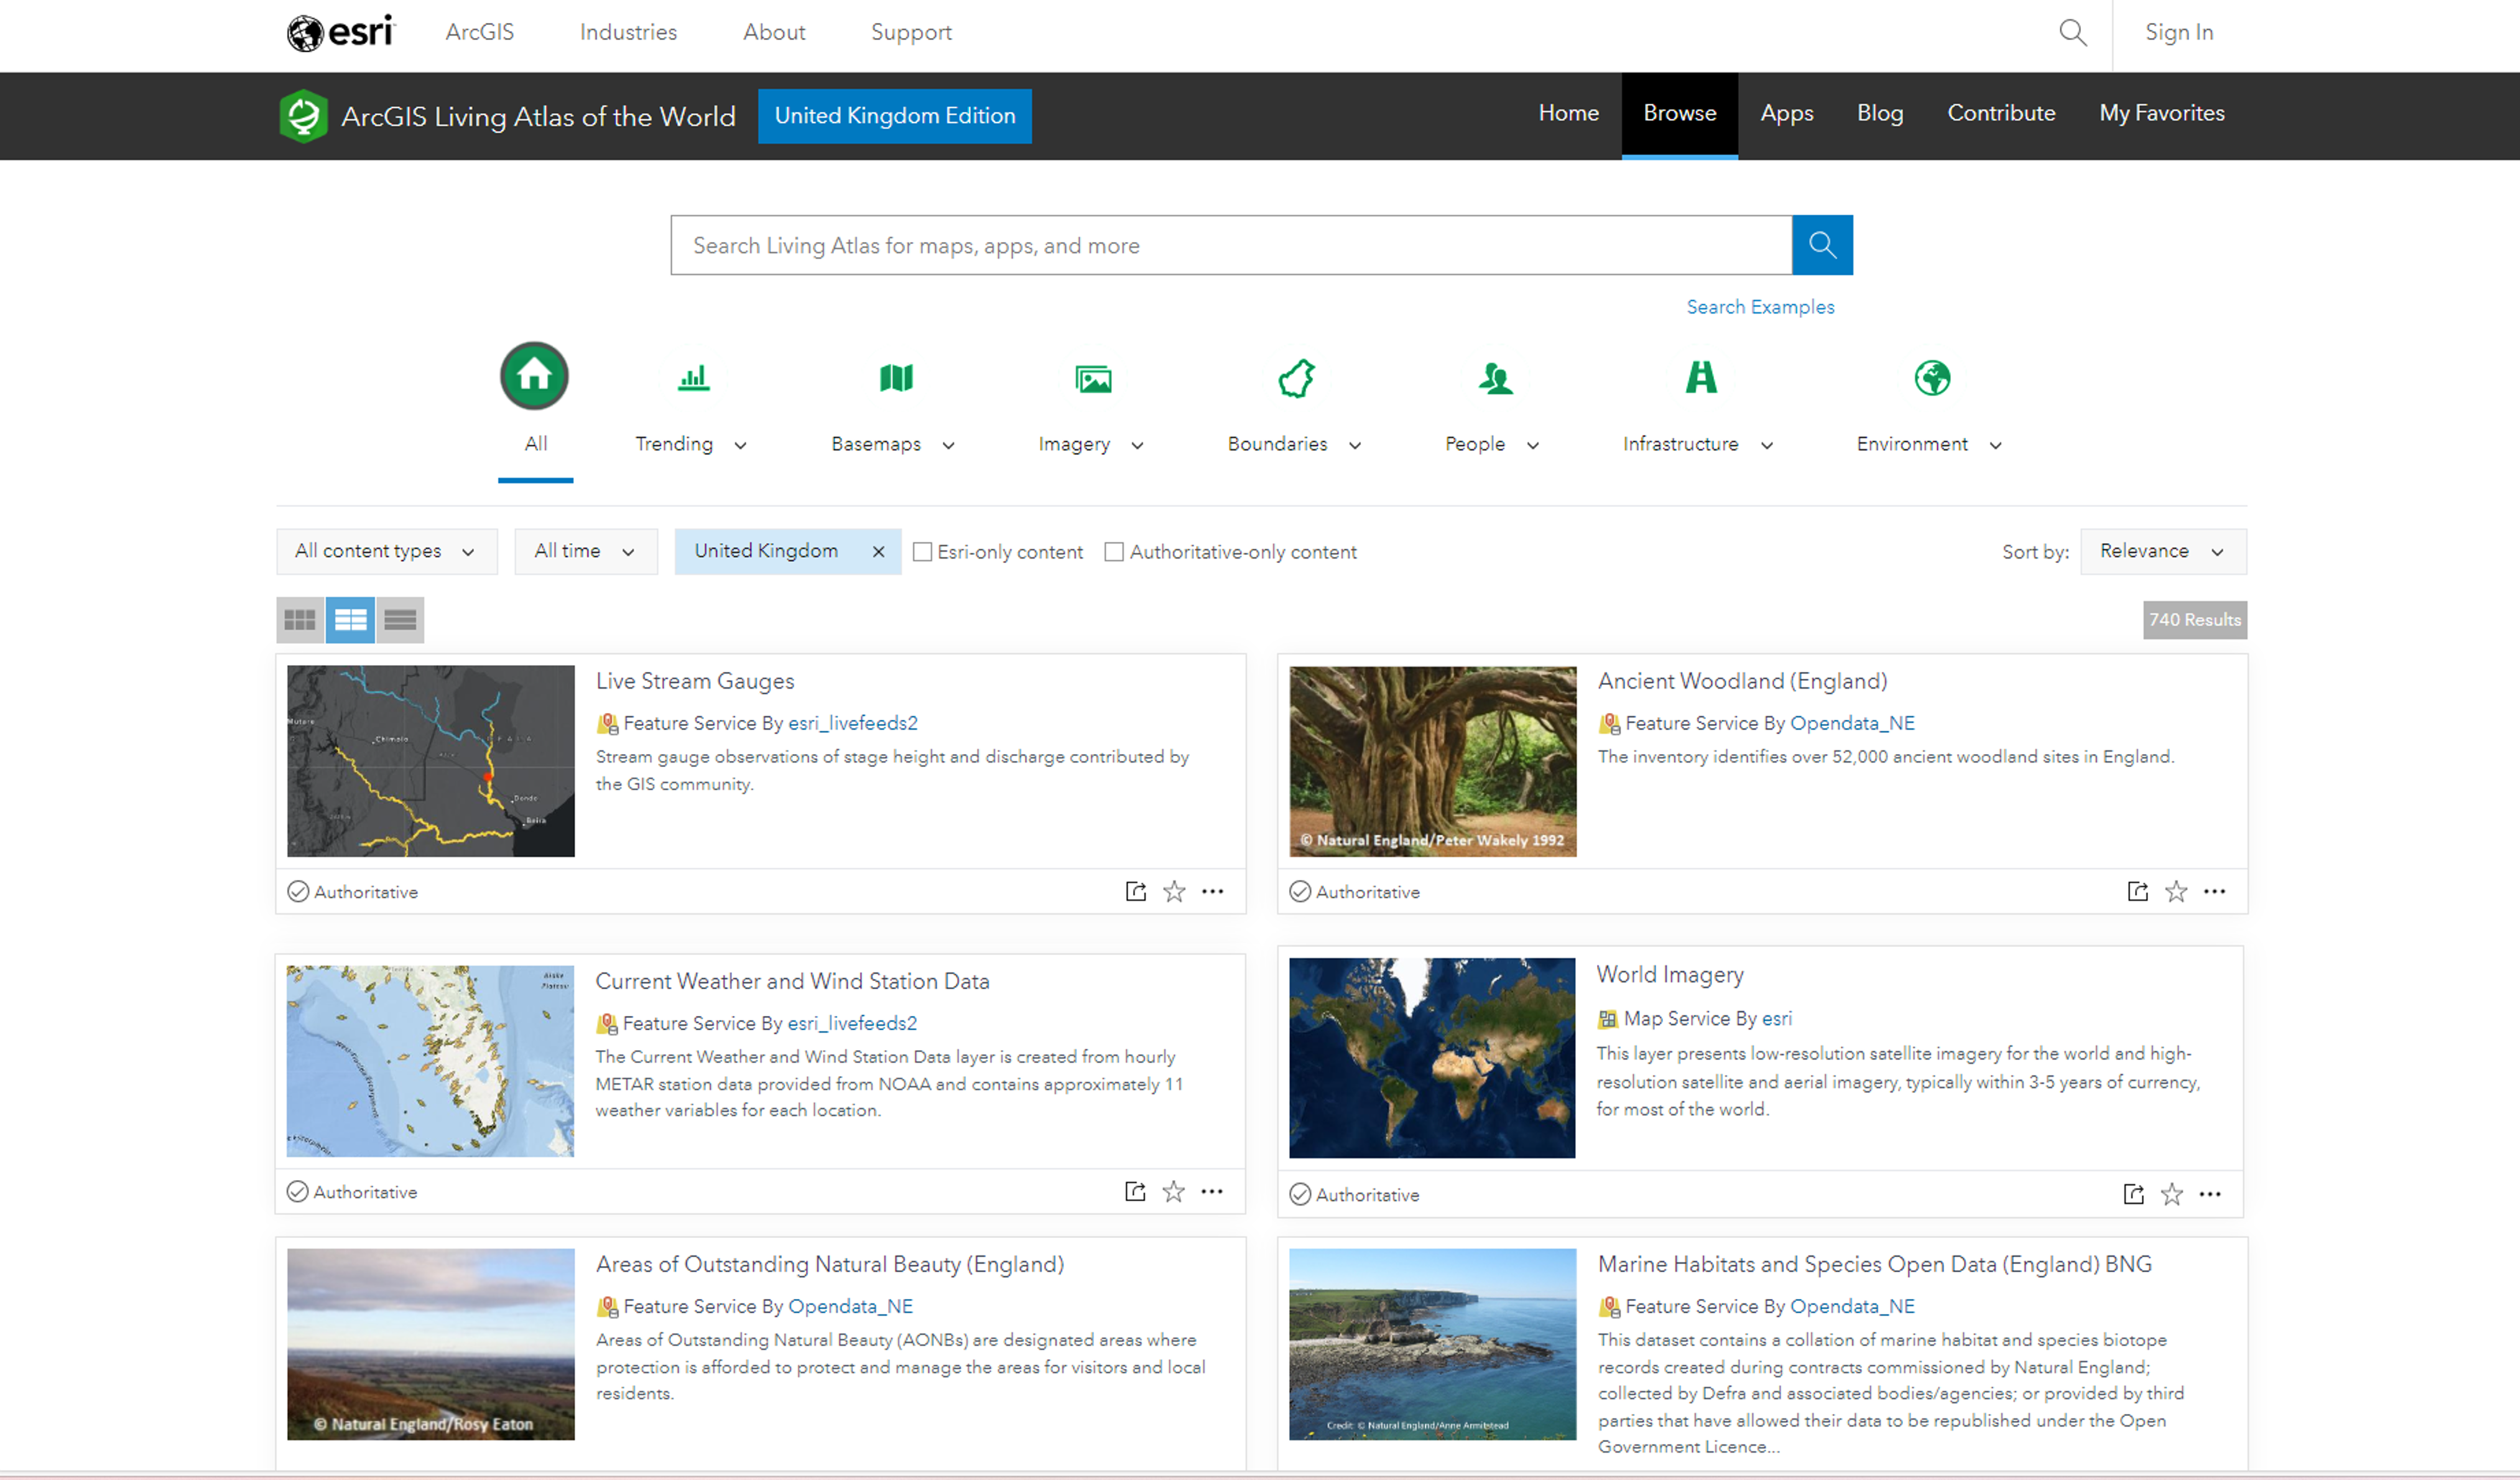Open Search Examples link

pyautogui.click(x=1760, y=307)
